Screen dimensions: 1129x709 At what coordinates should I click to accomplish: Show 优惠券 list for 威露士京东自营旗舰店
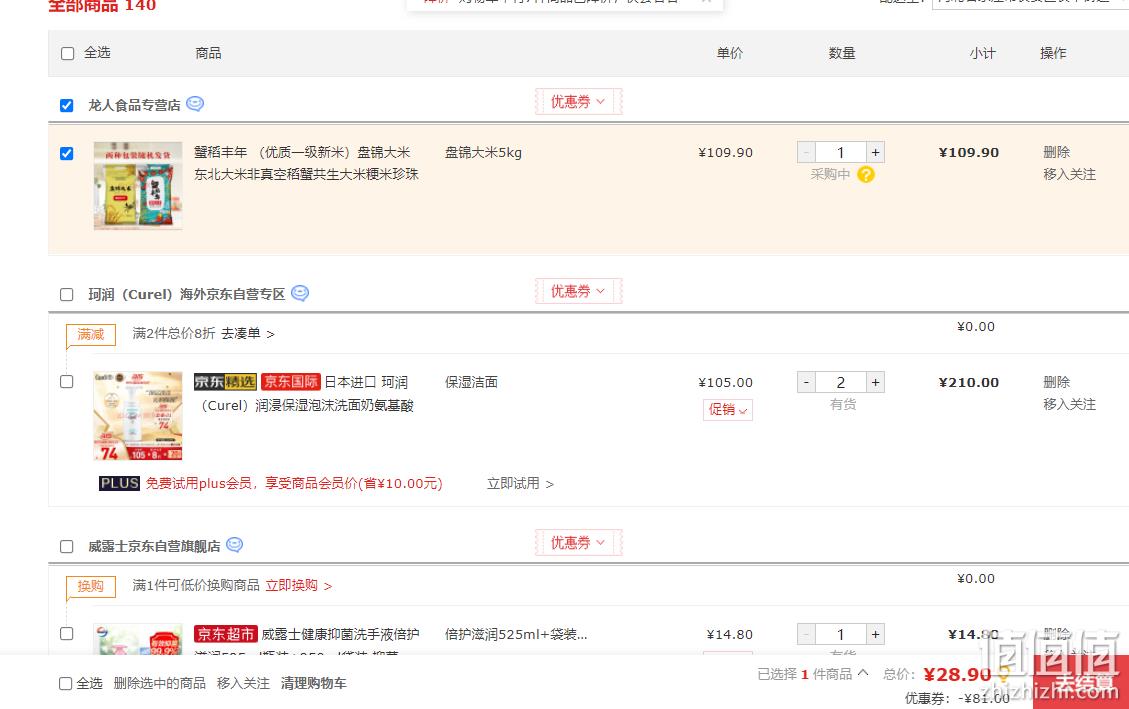578,543
